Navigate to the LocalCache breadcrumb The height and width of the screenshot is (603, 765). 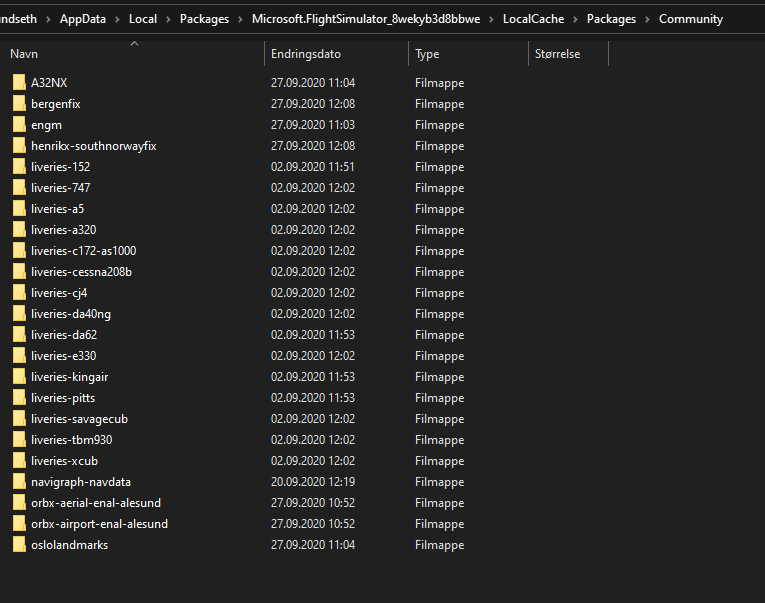coord(533,19)
